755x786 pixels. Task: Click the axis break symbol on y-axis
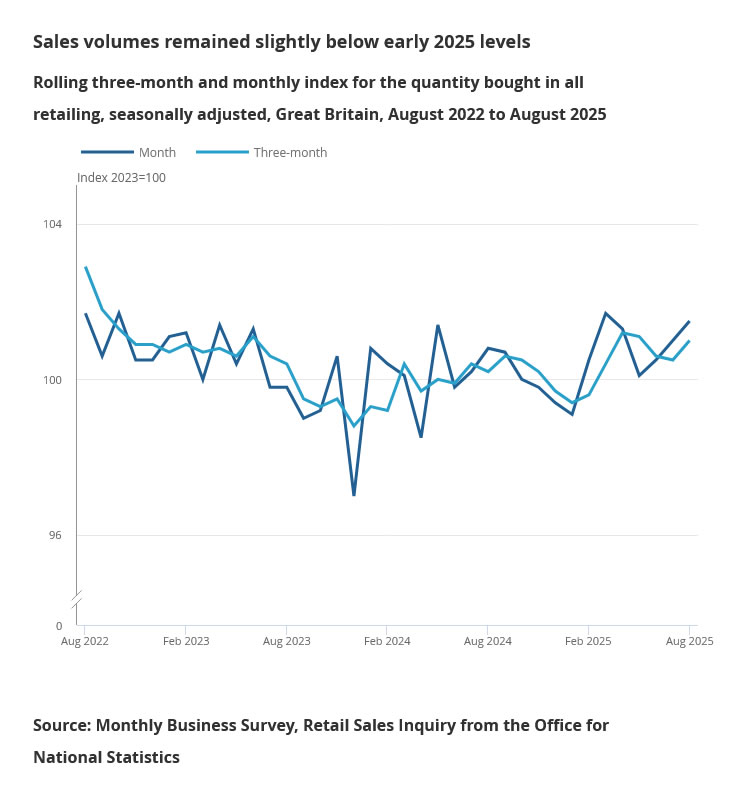click(77, 598)
